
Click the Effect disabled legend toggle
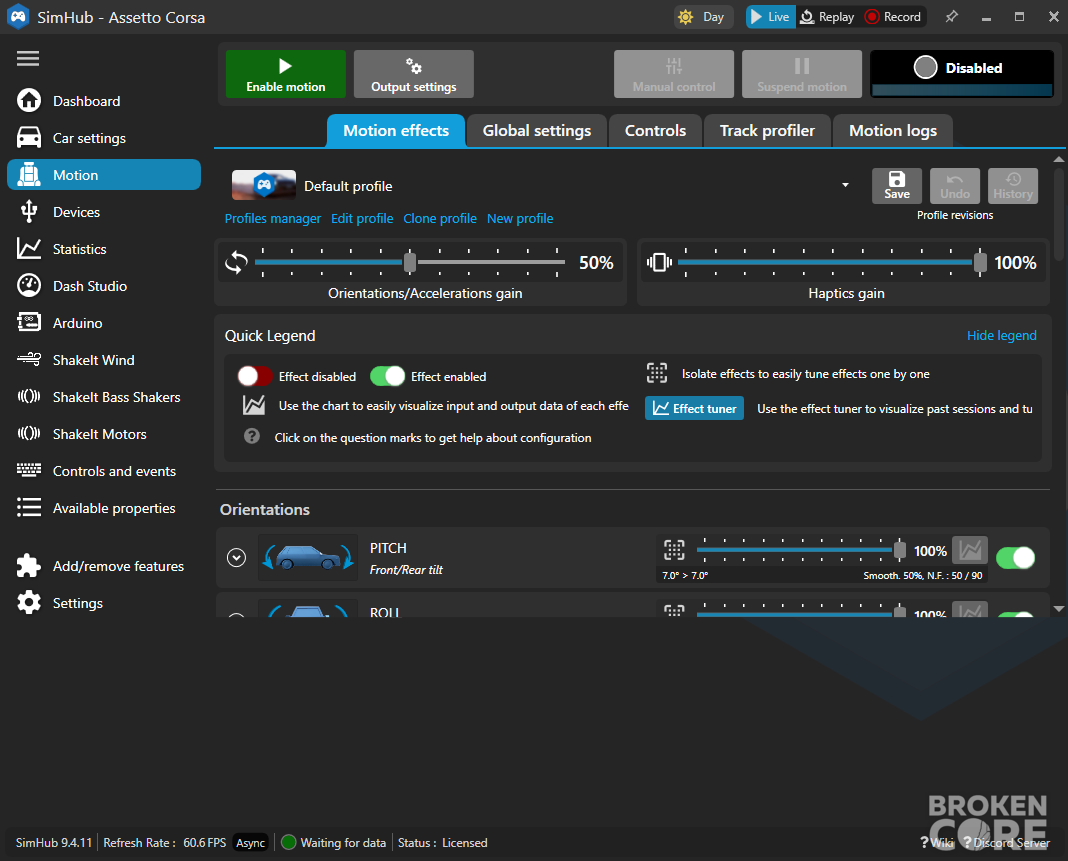255,376
